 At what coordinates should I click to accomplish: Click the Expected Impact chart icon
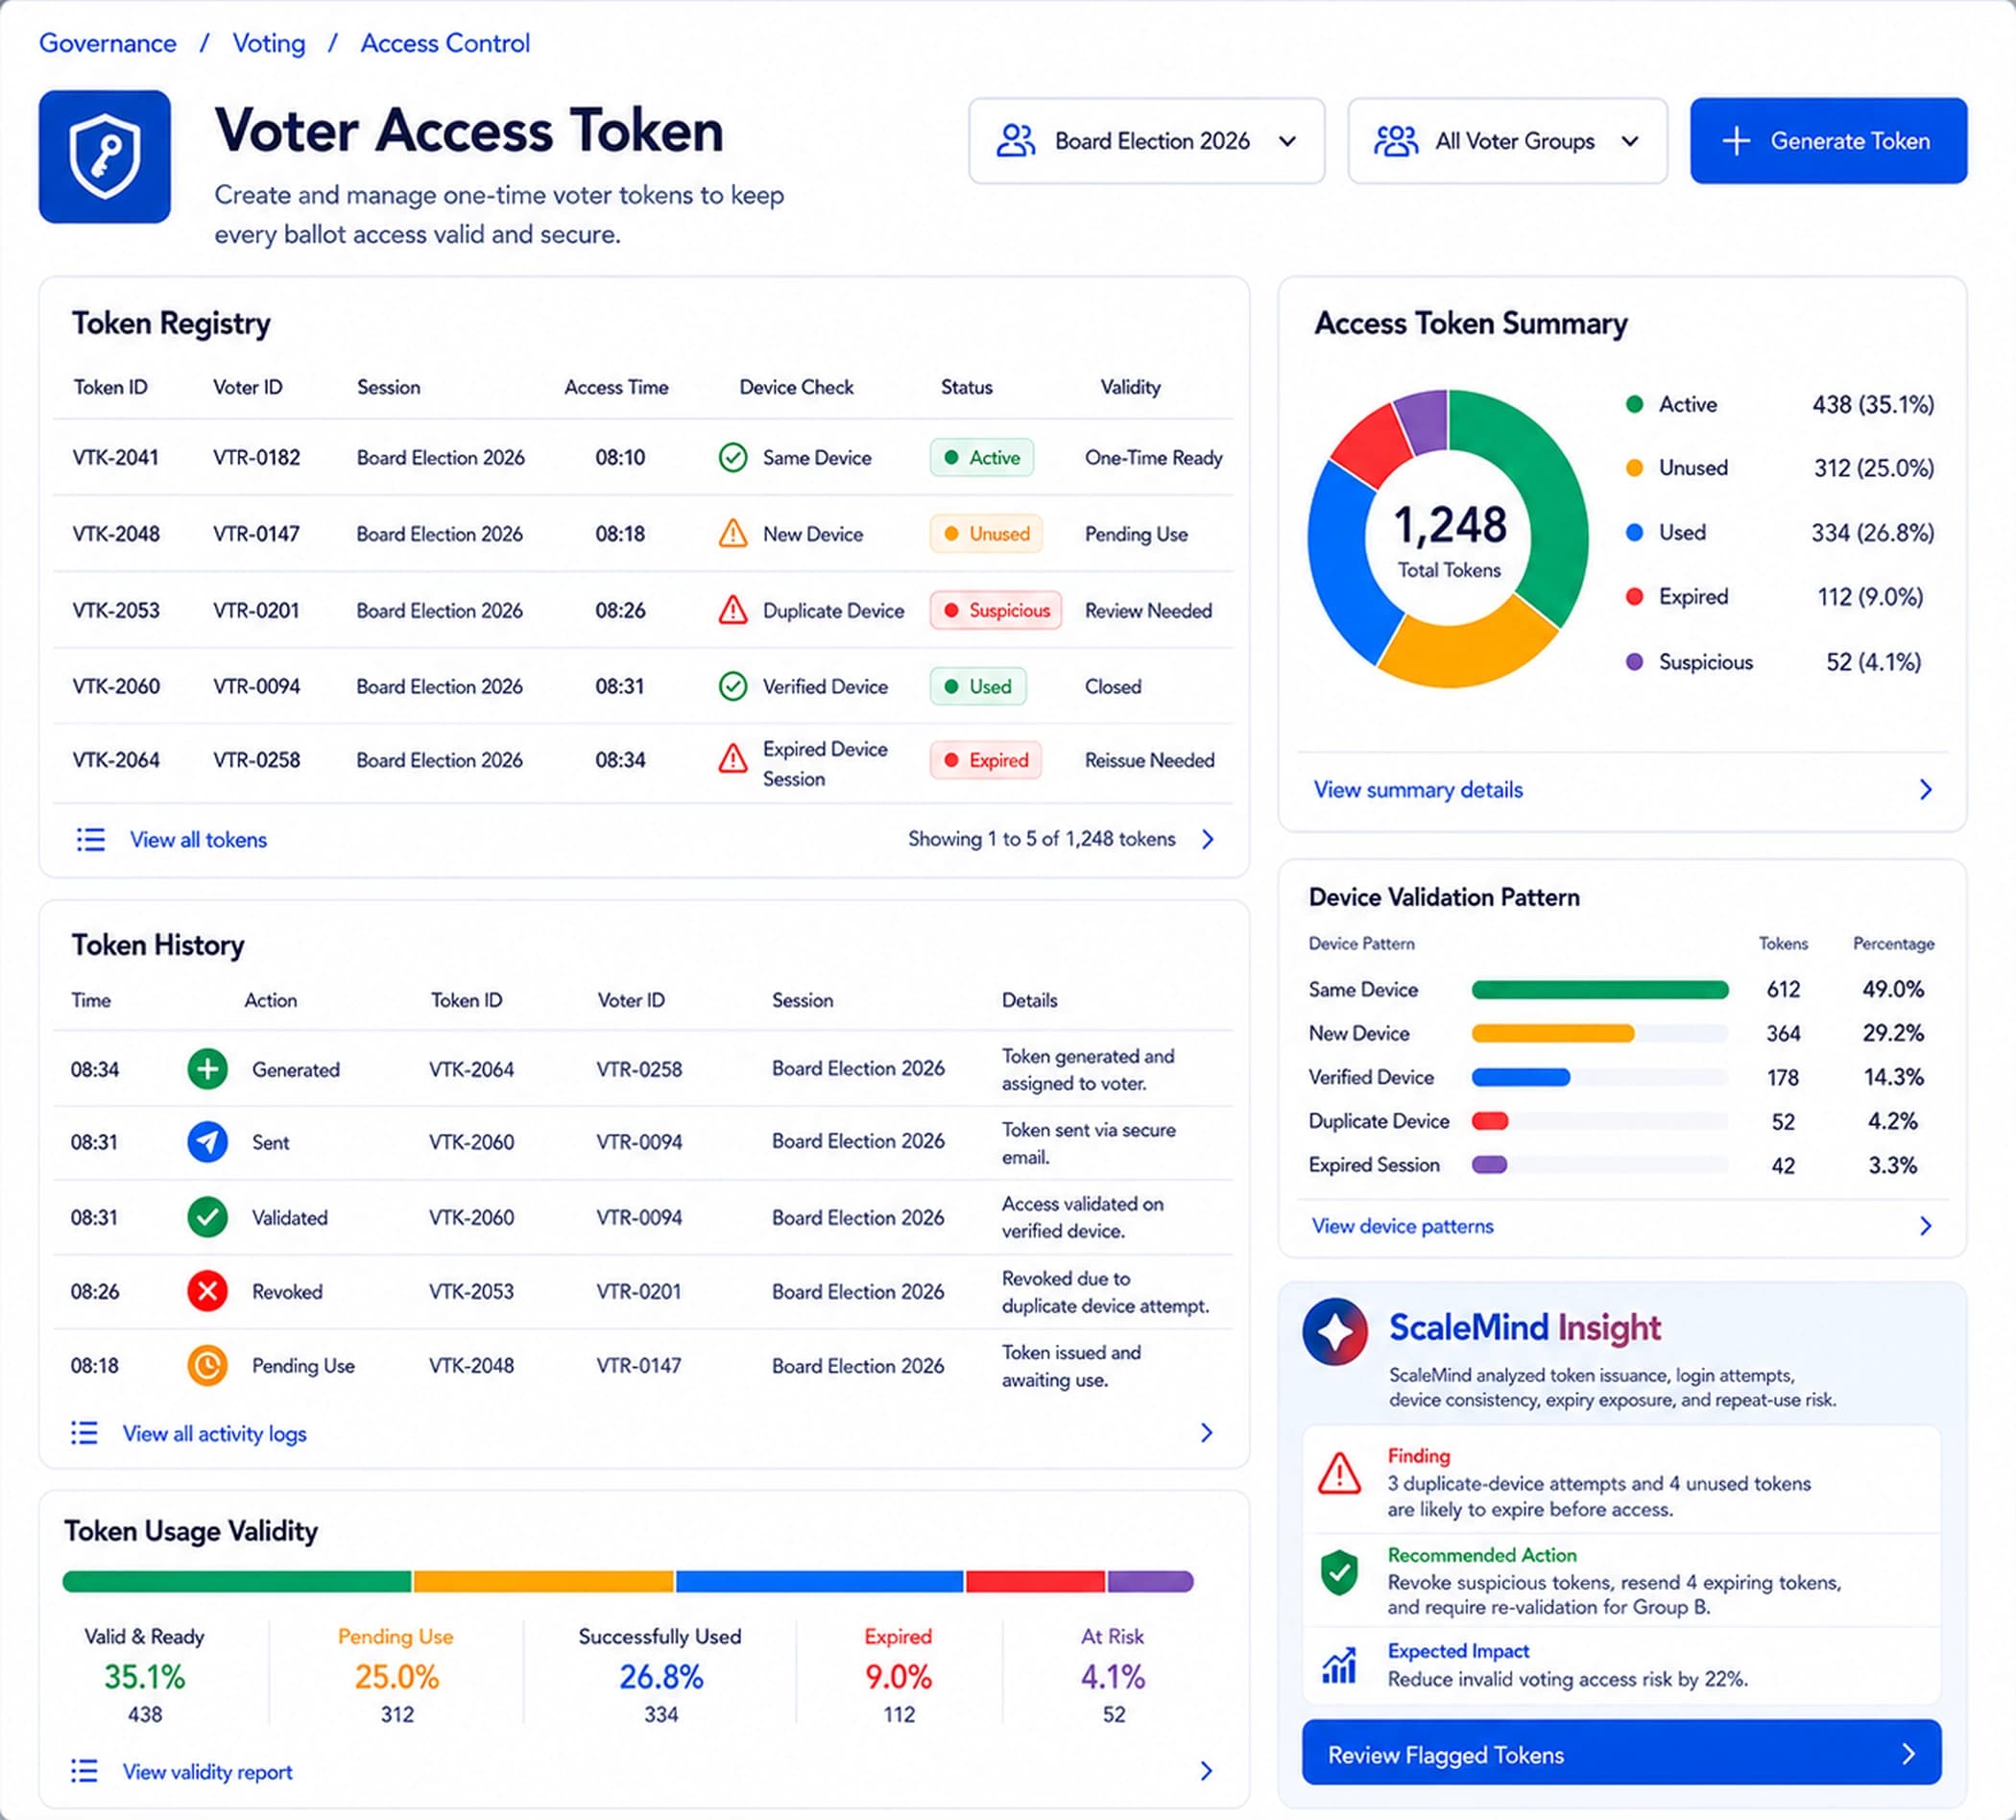[x=1339, y=1665]
